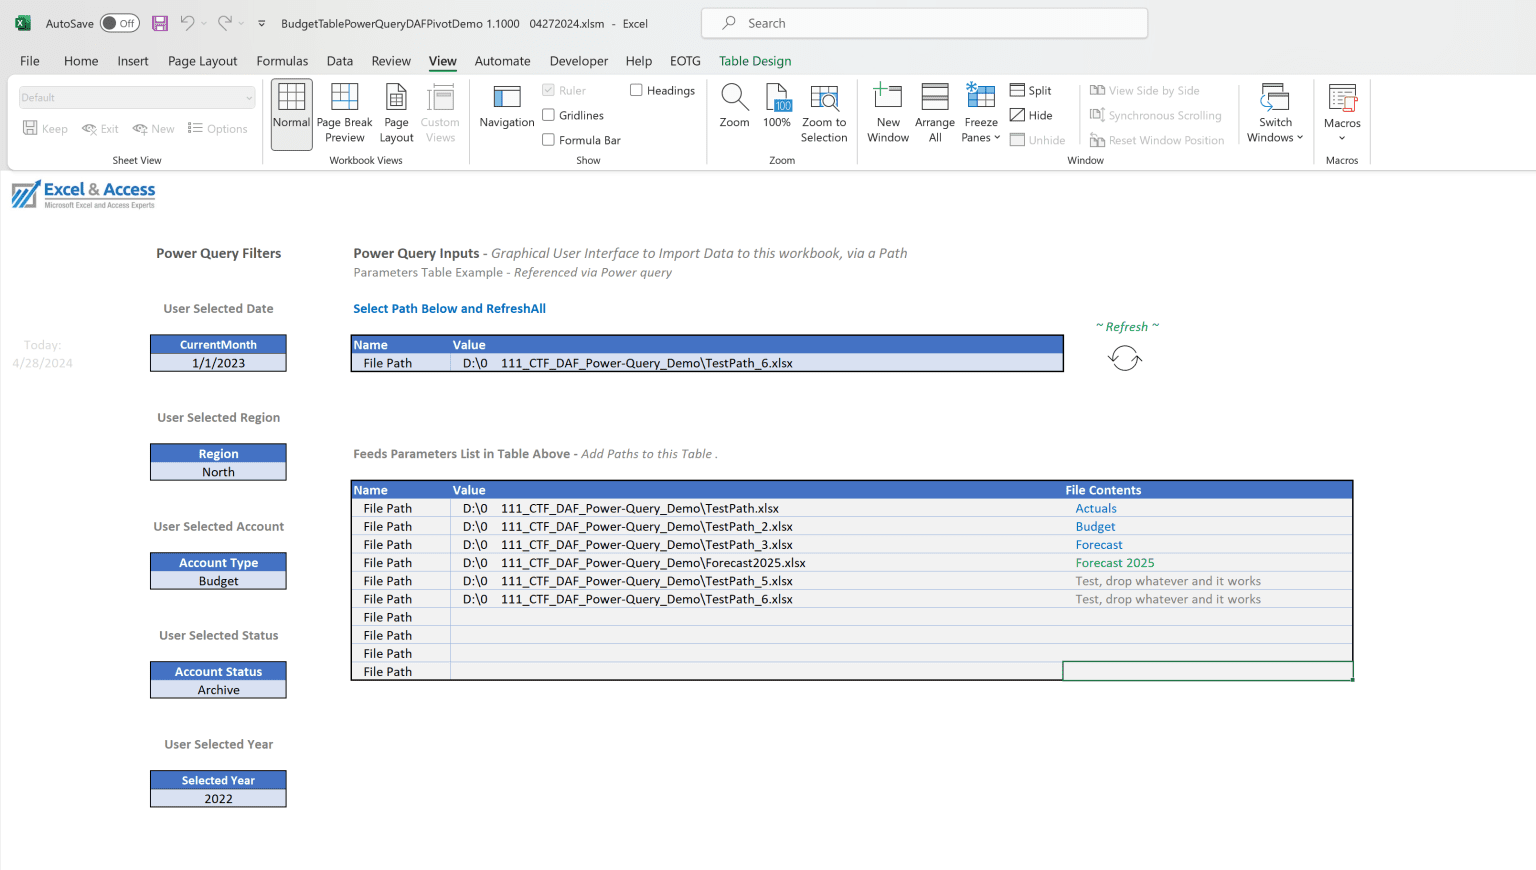Hide the current workbook window
The image size is (1536, 870).
(1031, 115)
